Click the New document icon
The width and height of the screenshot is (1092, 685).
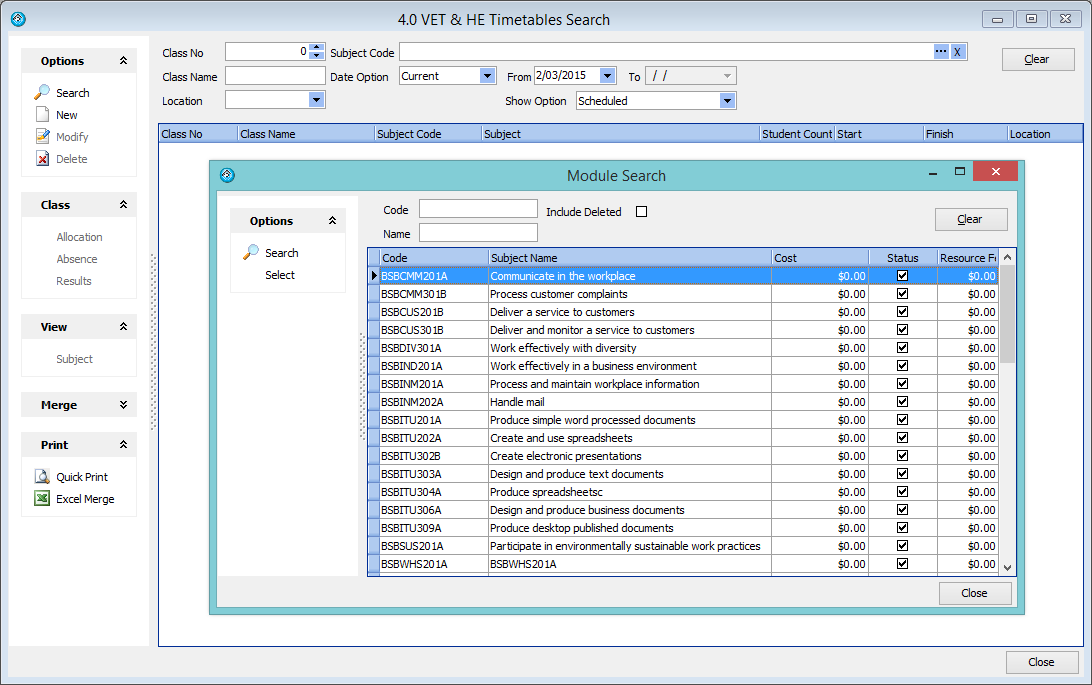(x=42, y=115)
